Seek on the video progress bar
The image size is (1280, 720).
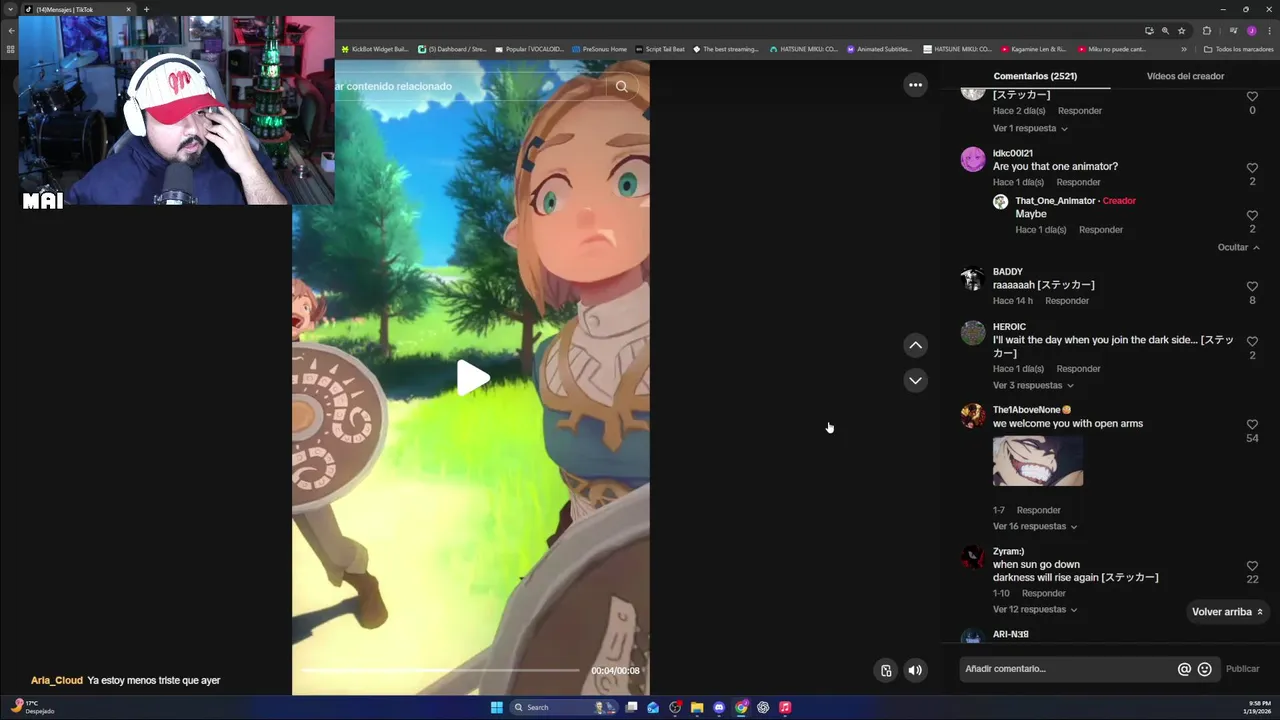click(440, 670)
